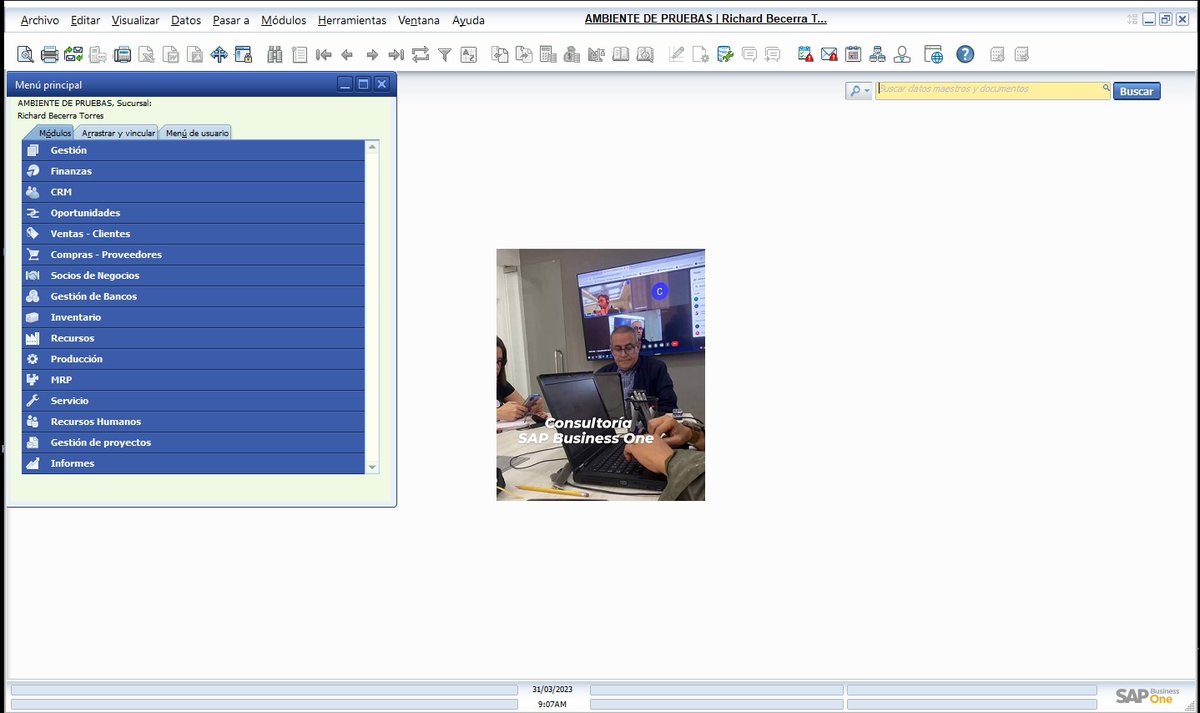1200x713 pixels.
Task: Click the fax icon in the toolbar
Action: click(x=122, y=54)
